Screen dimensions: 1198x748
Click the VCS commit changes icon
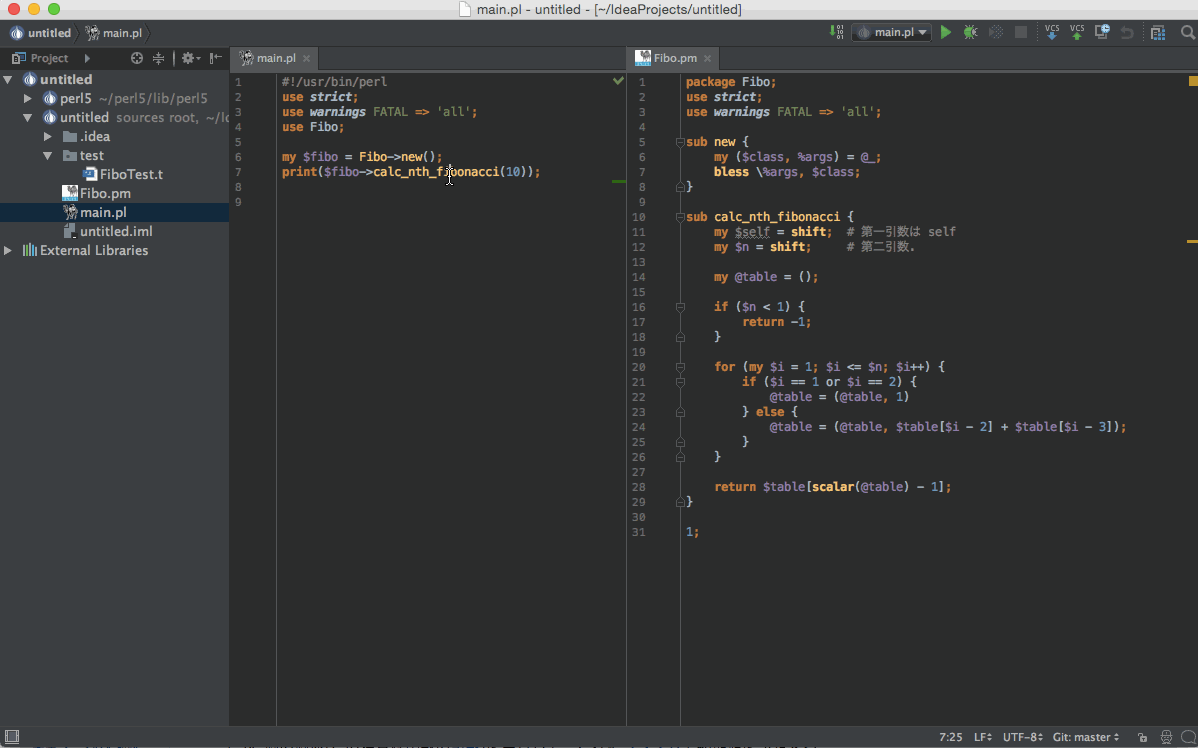click(x=1077, y=33)
